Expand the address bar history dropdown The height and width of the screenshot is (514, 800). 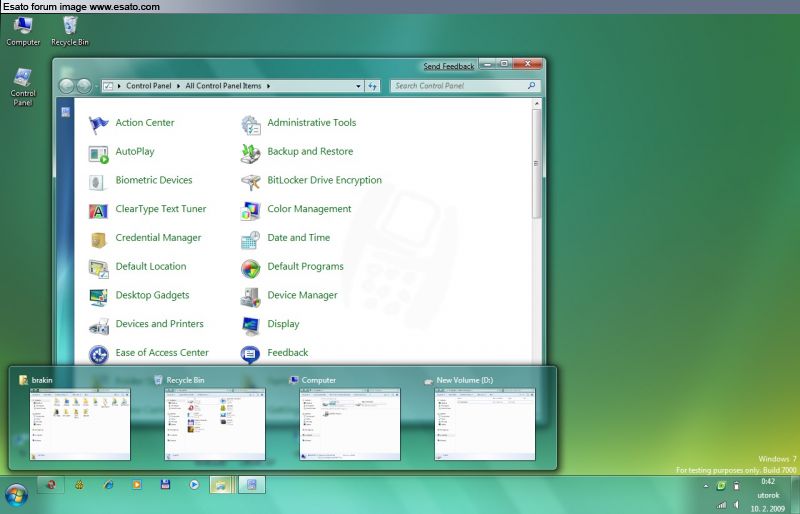(359, 87)
